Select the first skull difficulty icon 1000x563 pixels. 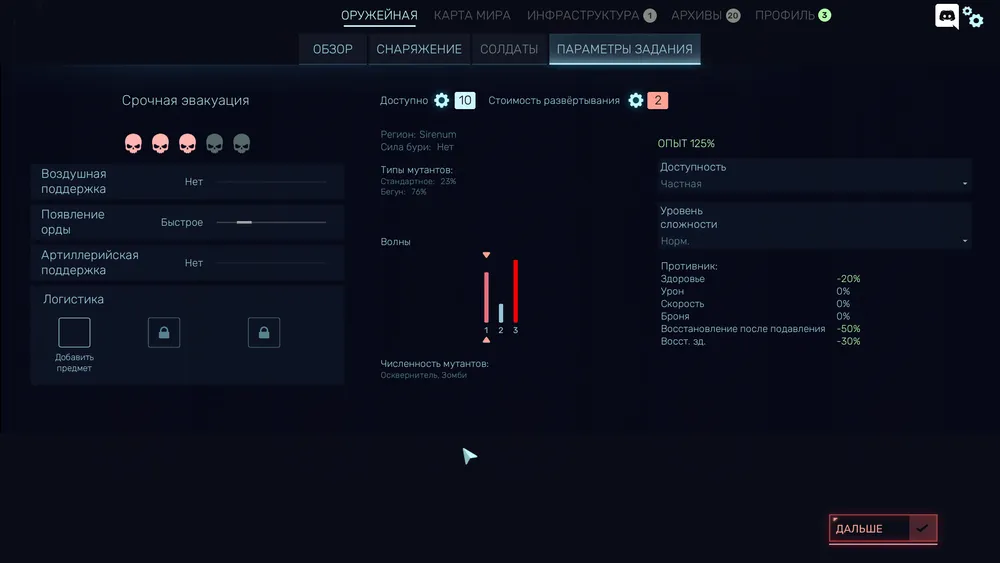pos(133,143)
